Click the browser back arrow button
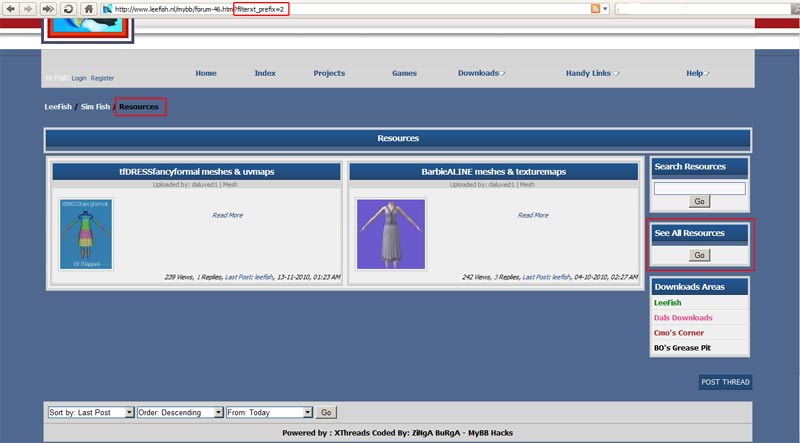 pyautogui.click(x=11, y=8)
